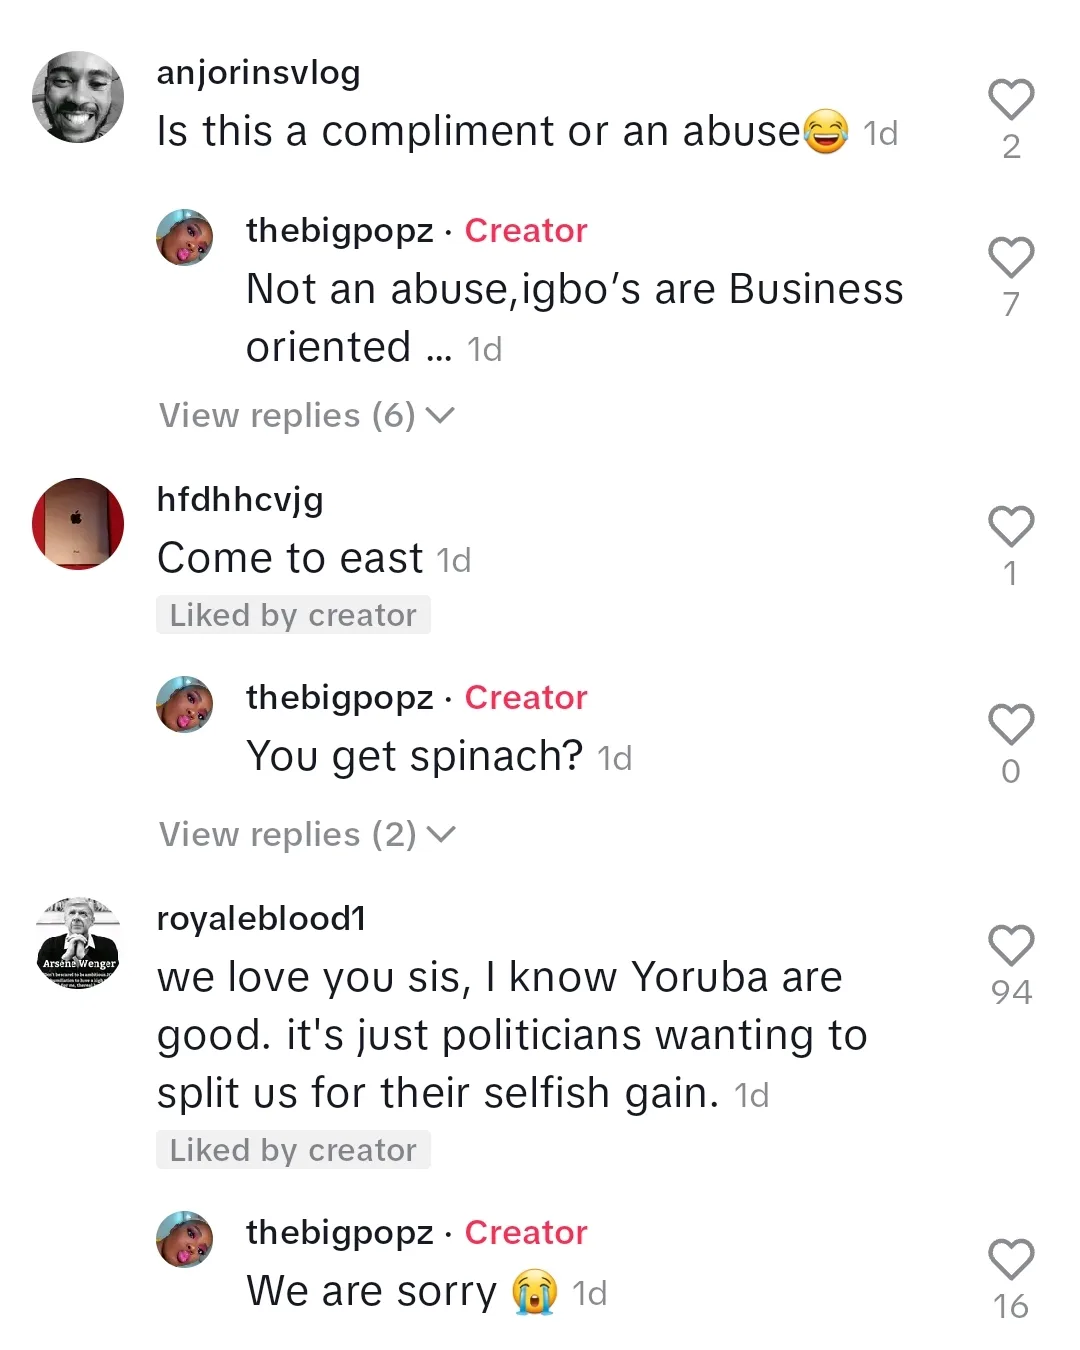This screenshot has width=1080, height=1350.
Task: Select the Creator label next to thebigpopz
Action: coord(526,231)
